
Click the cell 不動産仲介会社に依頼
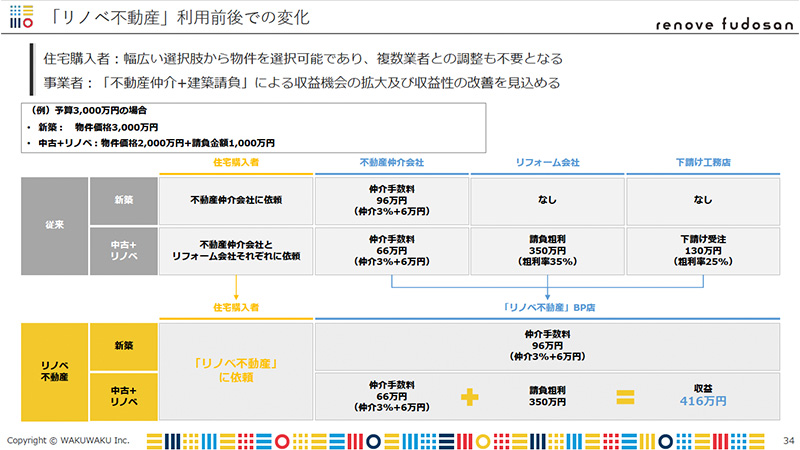(x=236, y=201)
